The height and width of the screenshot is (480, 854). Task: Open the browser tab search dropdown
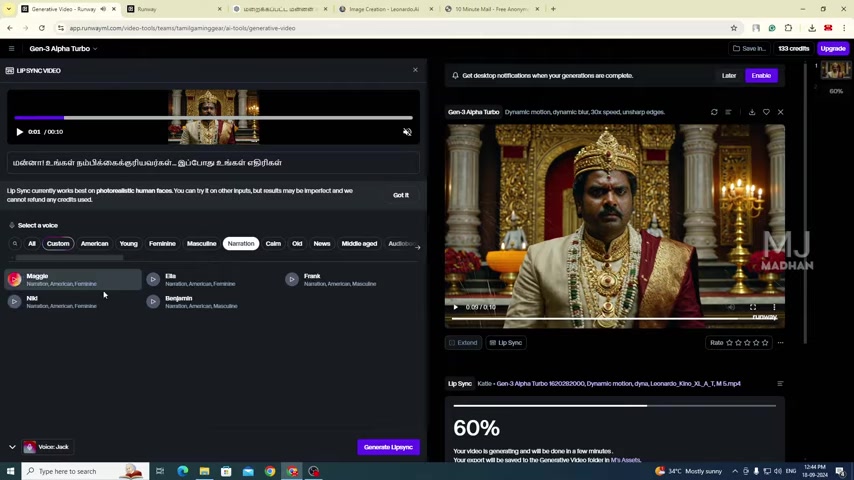pyautogui.click(x=9, y=9)
